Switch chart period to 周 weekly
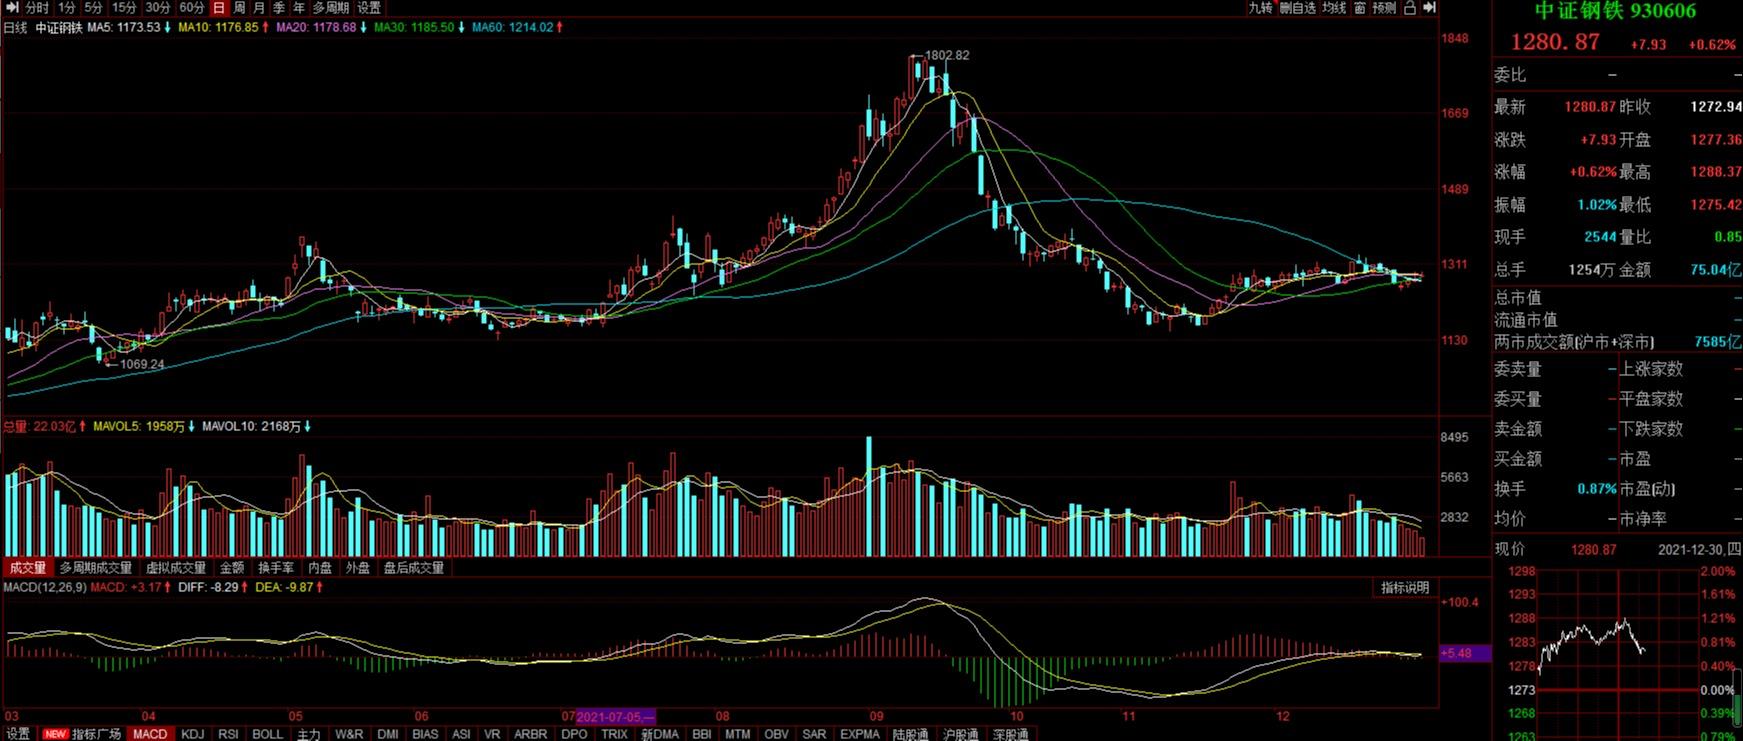Screen dimensions: 1743x741 [240, 8]
